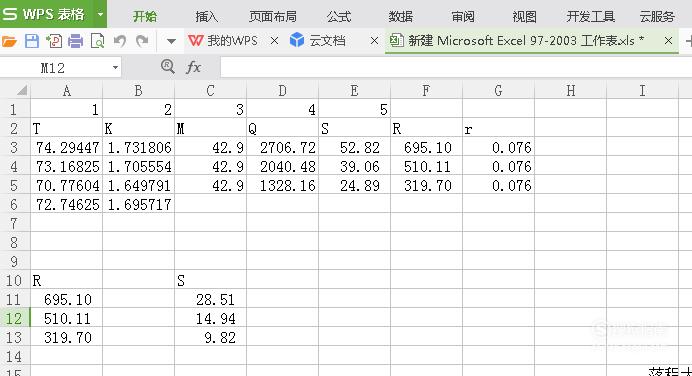Redo the last undone action

142,41
